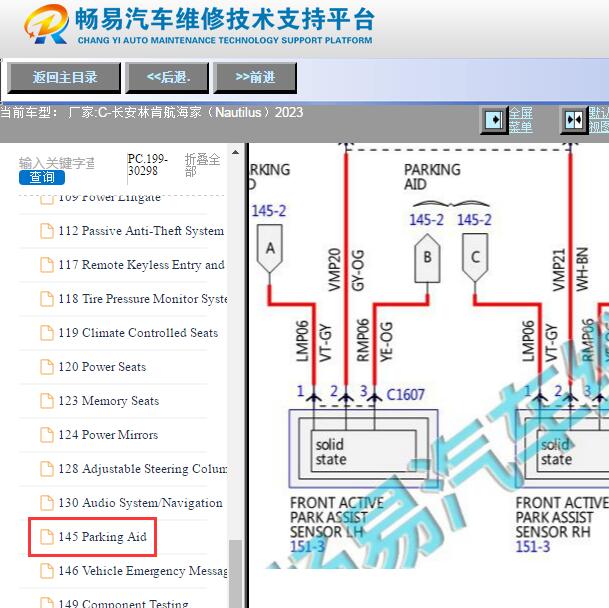Image resolution: width=609 pixels, height=608 pixels.
Task: Open 124 Power Mirrors entry
Action: pos(108,435)
